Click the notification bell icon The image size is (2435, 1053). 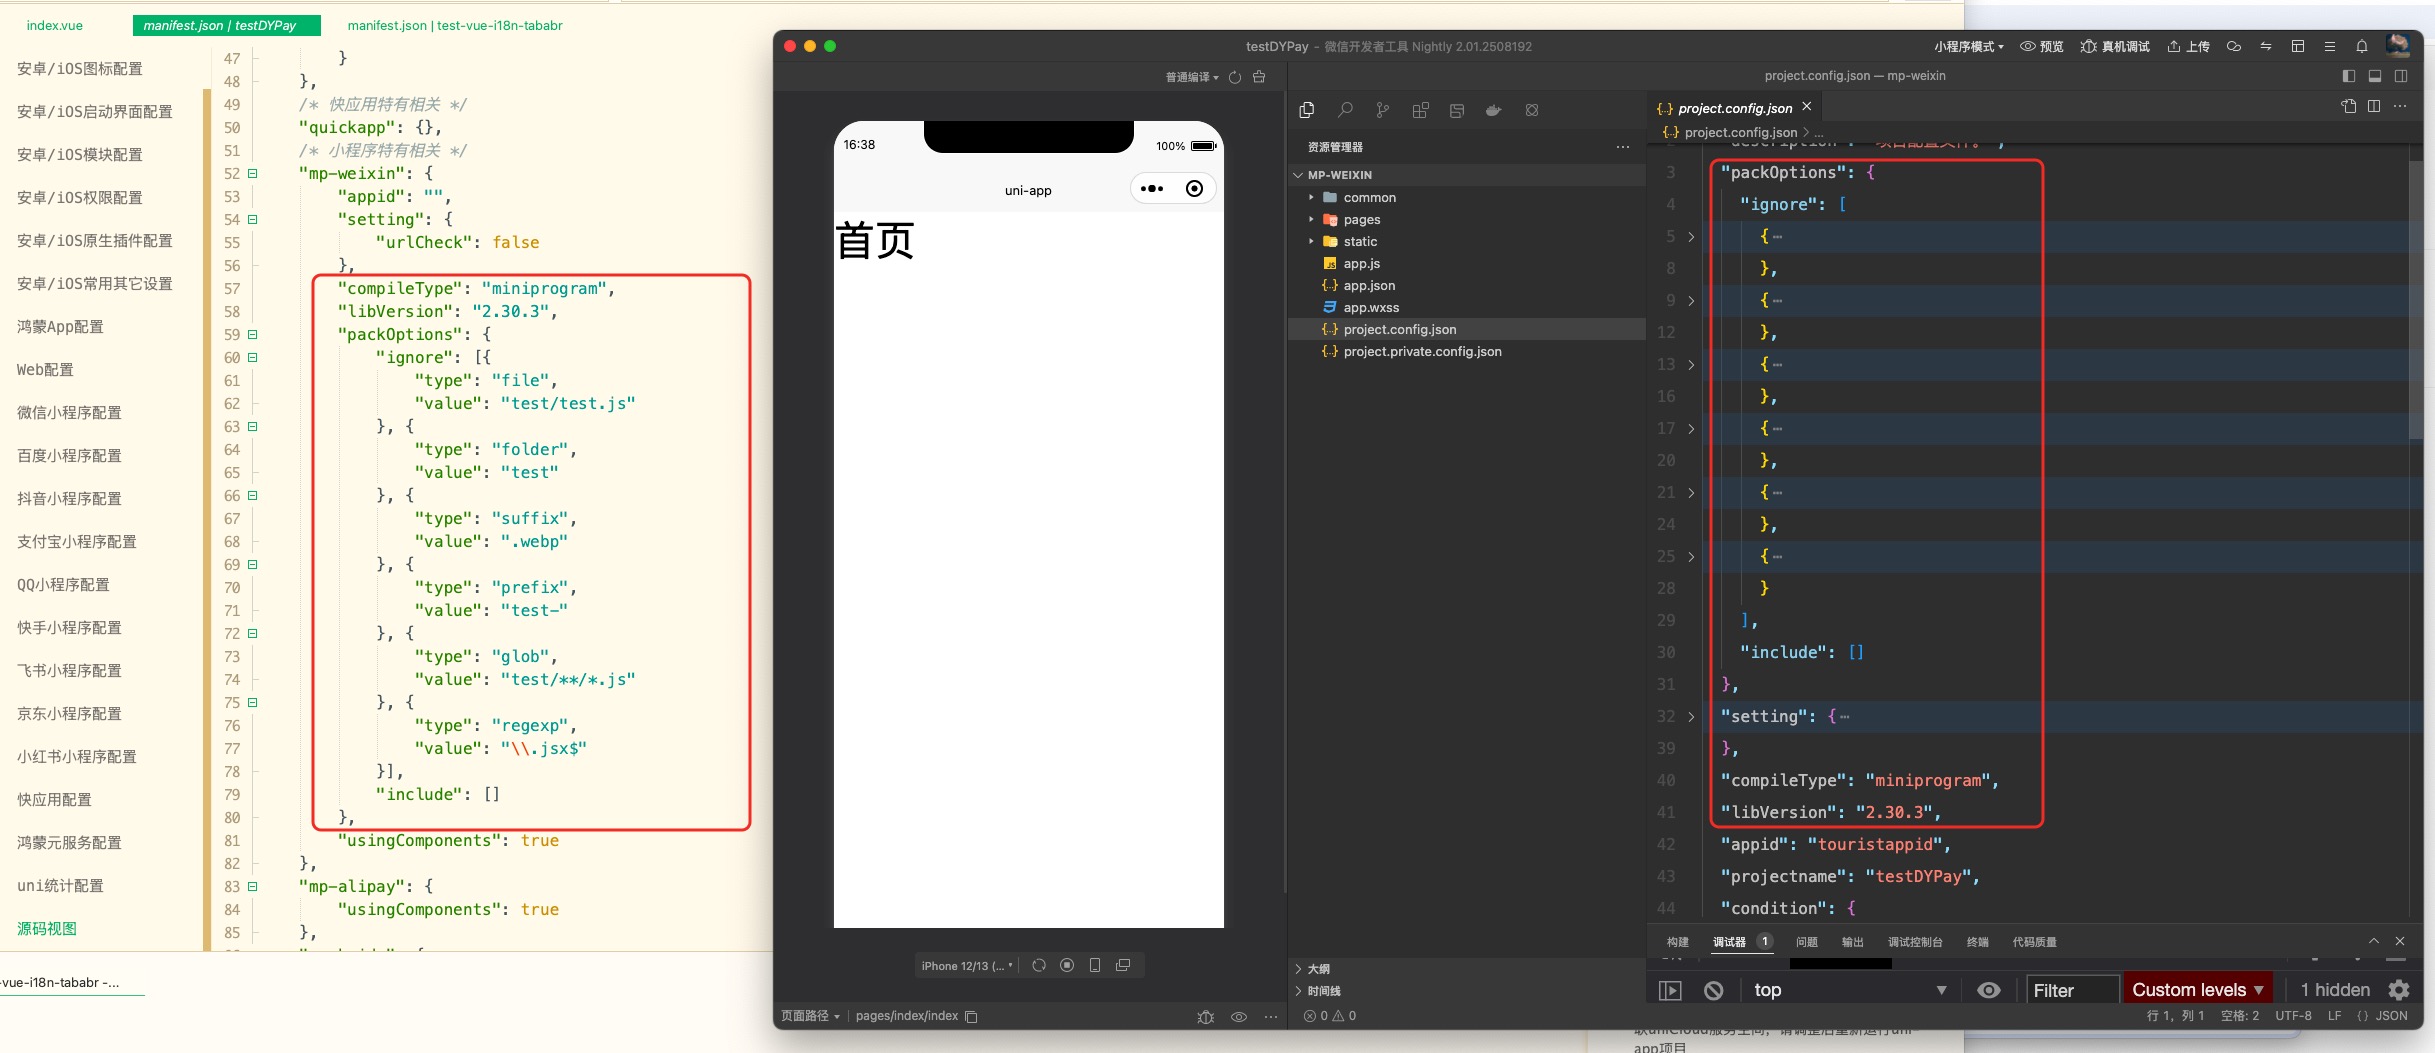(2361, 47)
